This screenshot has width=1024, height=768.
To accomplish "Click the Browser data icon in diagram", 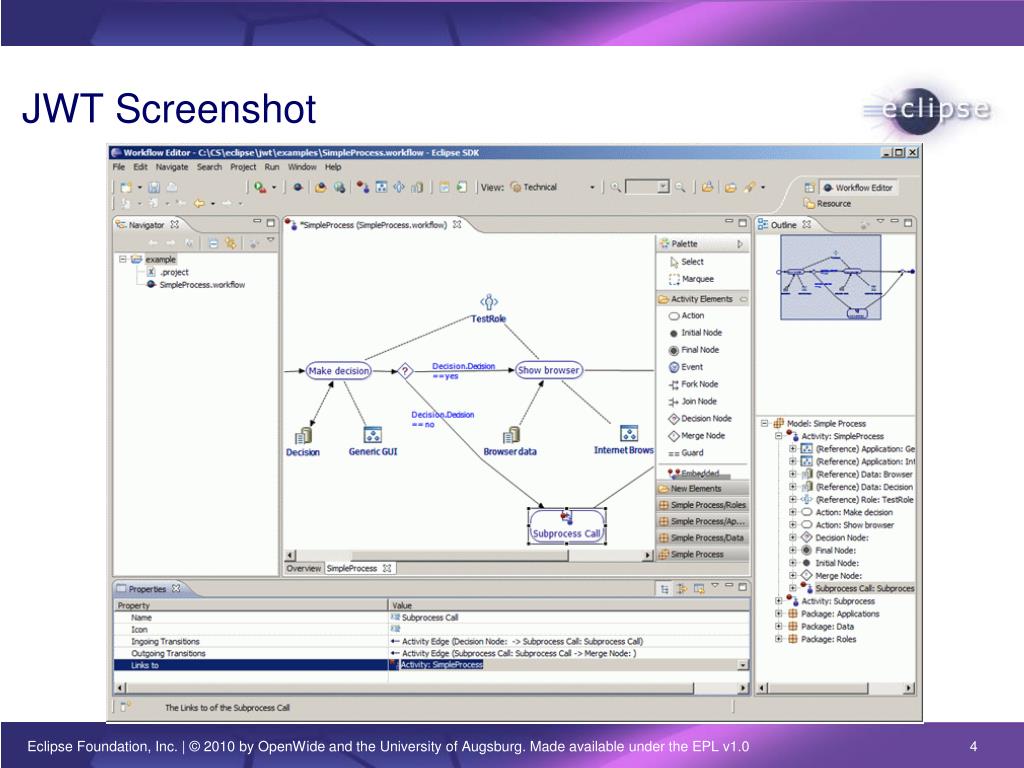I will tap(511, 435).
